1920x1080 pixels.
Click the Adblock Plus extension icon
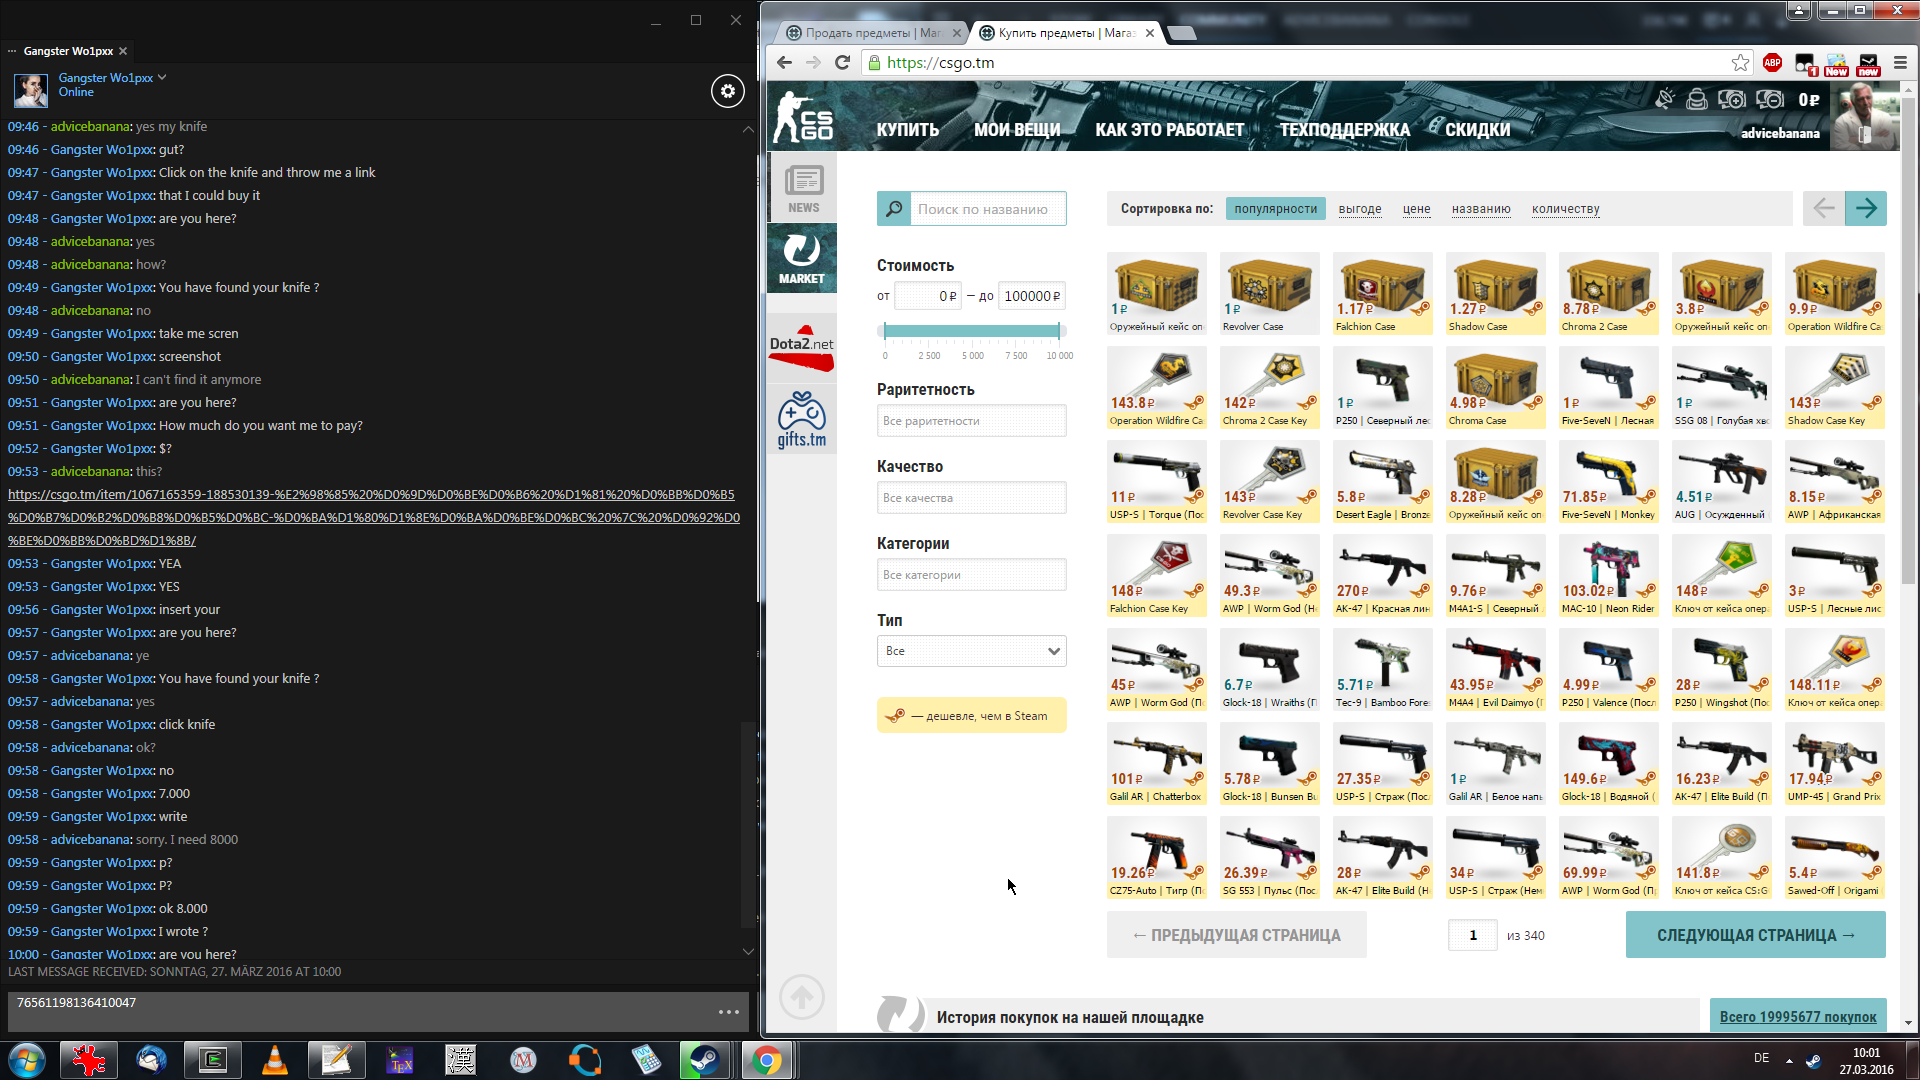(1772, 63)
